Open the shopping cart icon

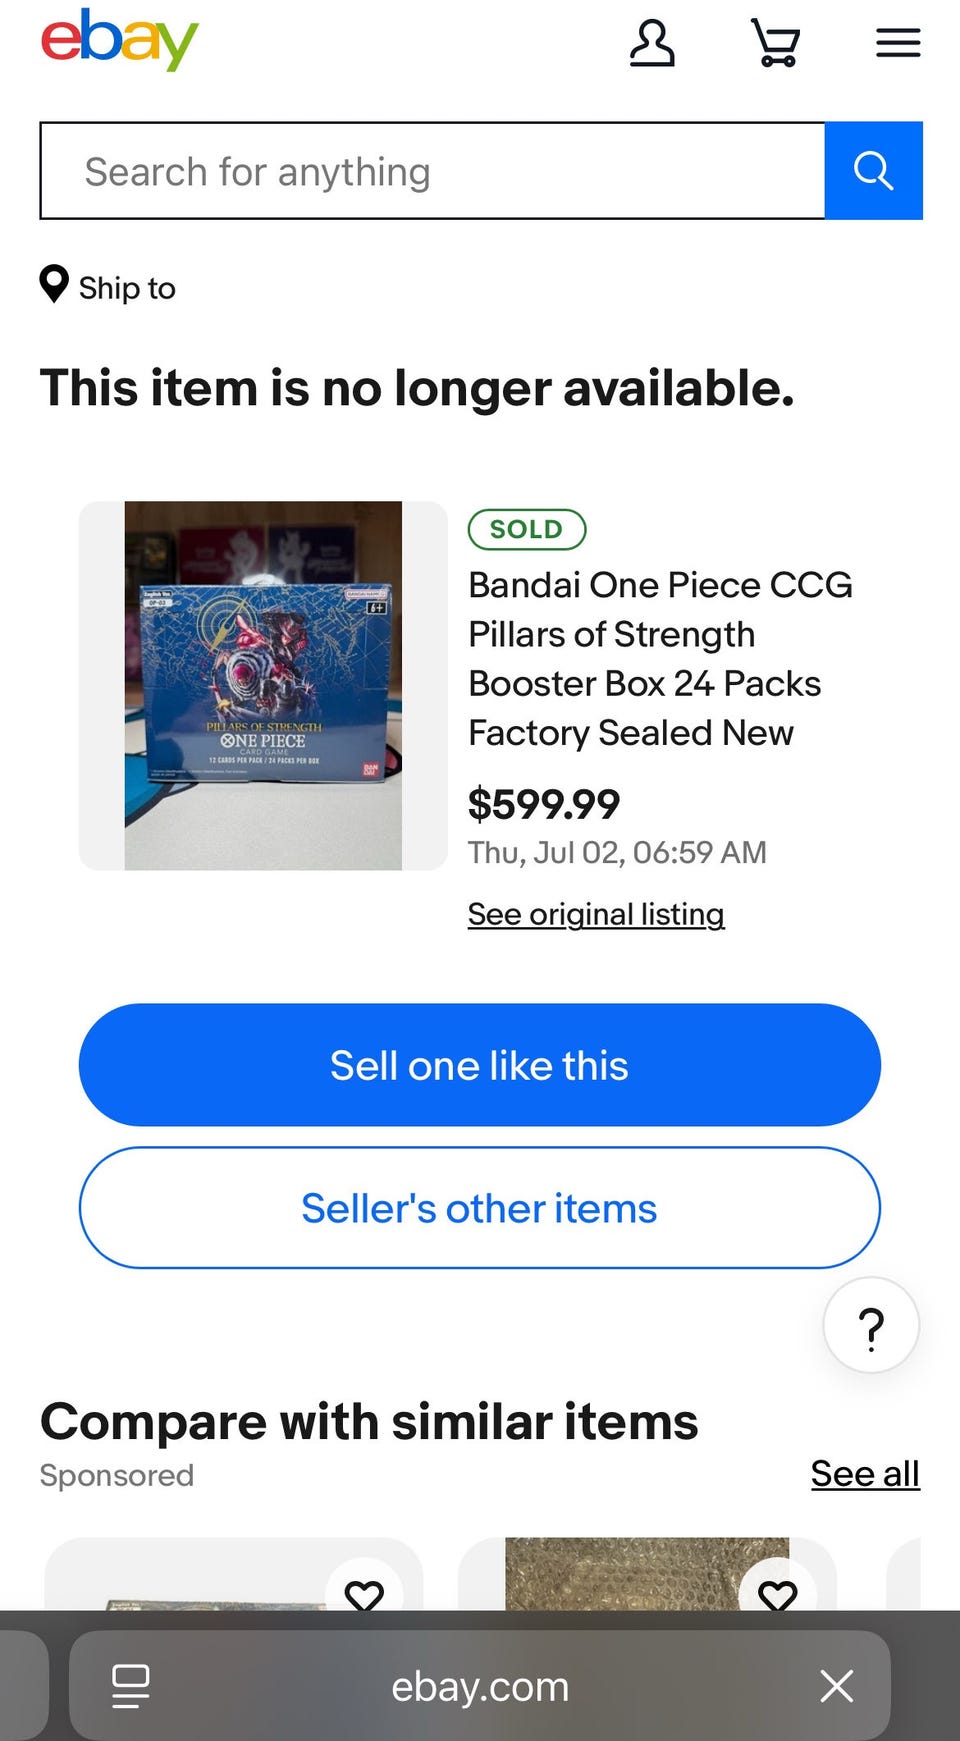click(x=775, y=43)
